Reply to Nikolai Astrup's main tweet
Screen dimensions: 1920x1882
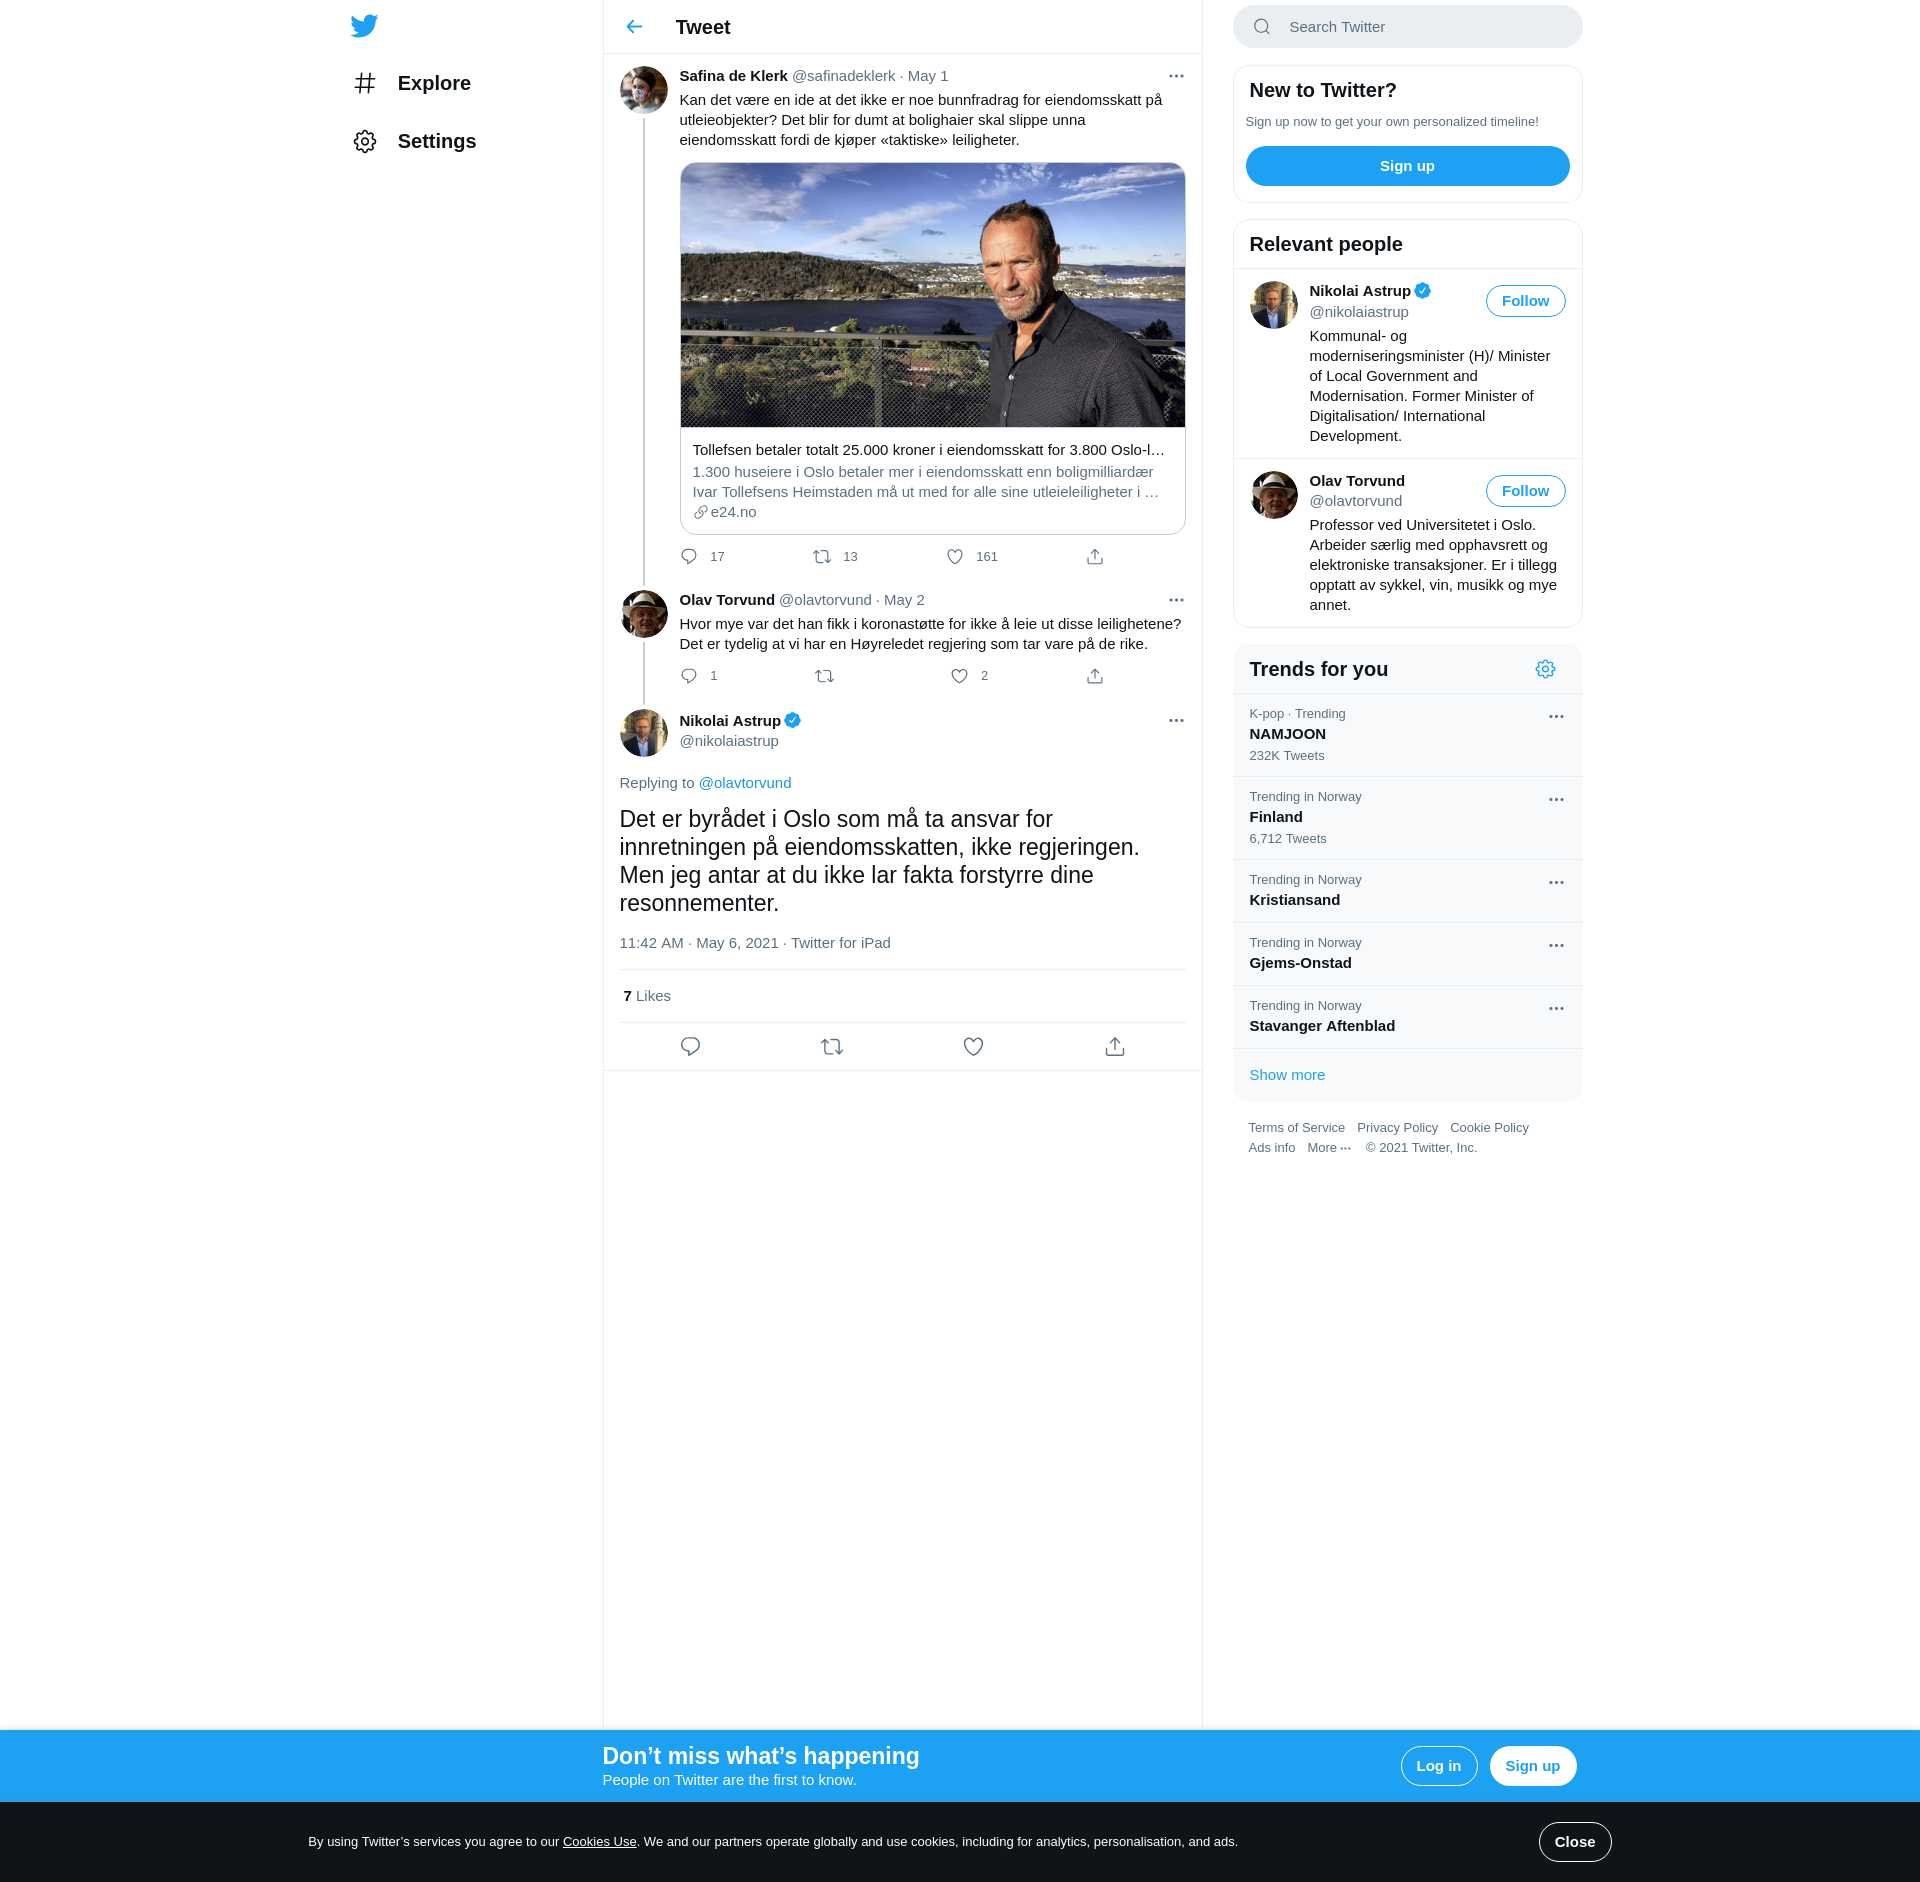pyautogui.click(x=690, y=1047)
